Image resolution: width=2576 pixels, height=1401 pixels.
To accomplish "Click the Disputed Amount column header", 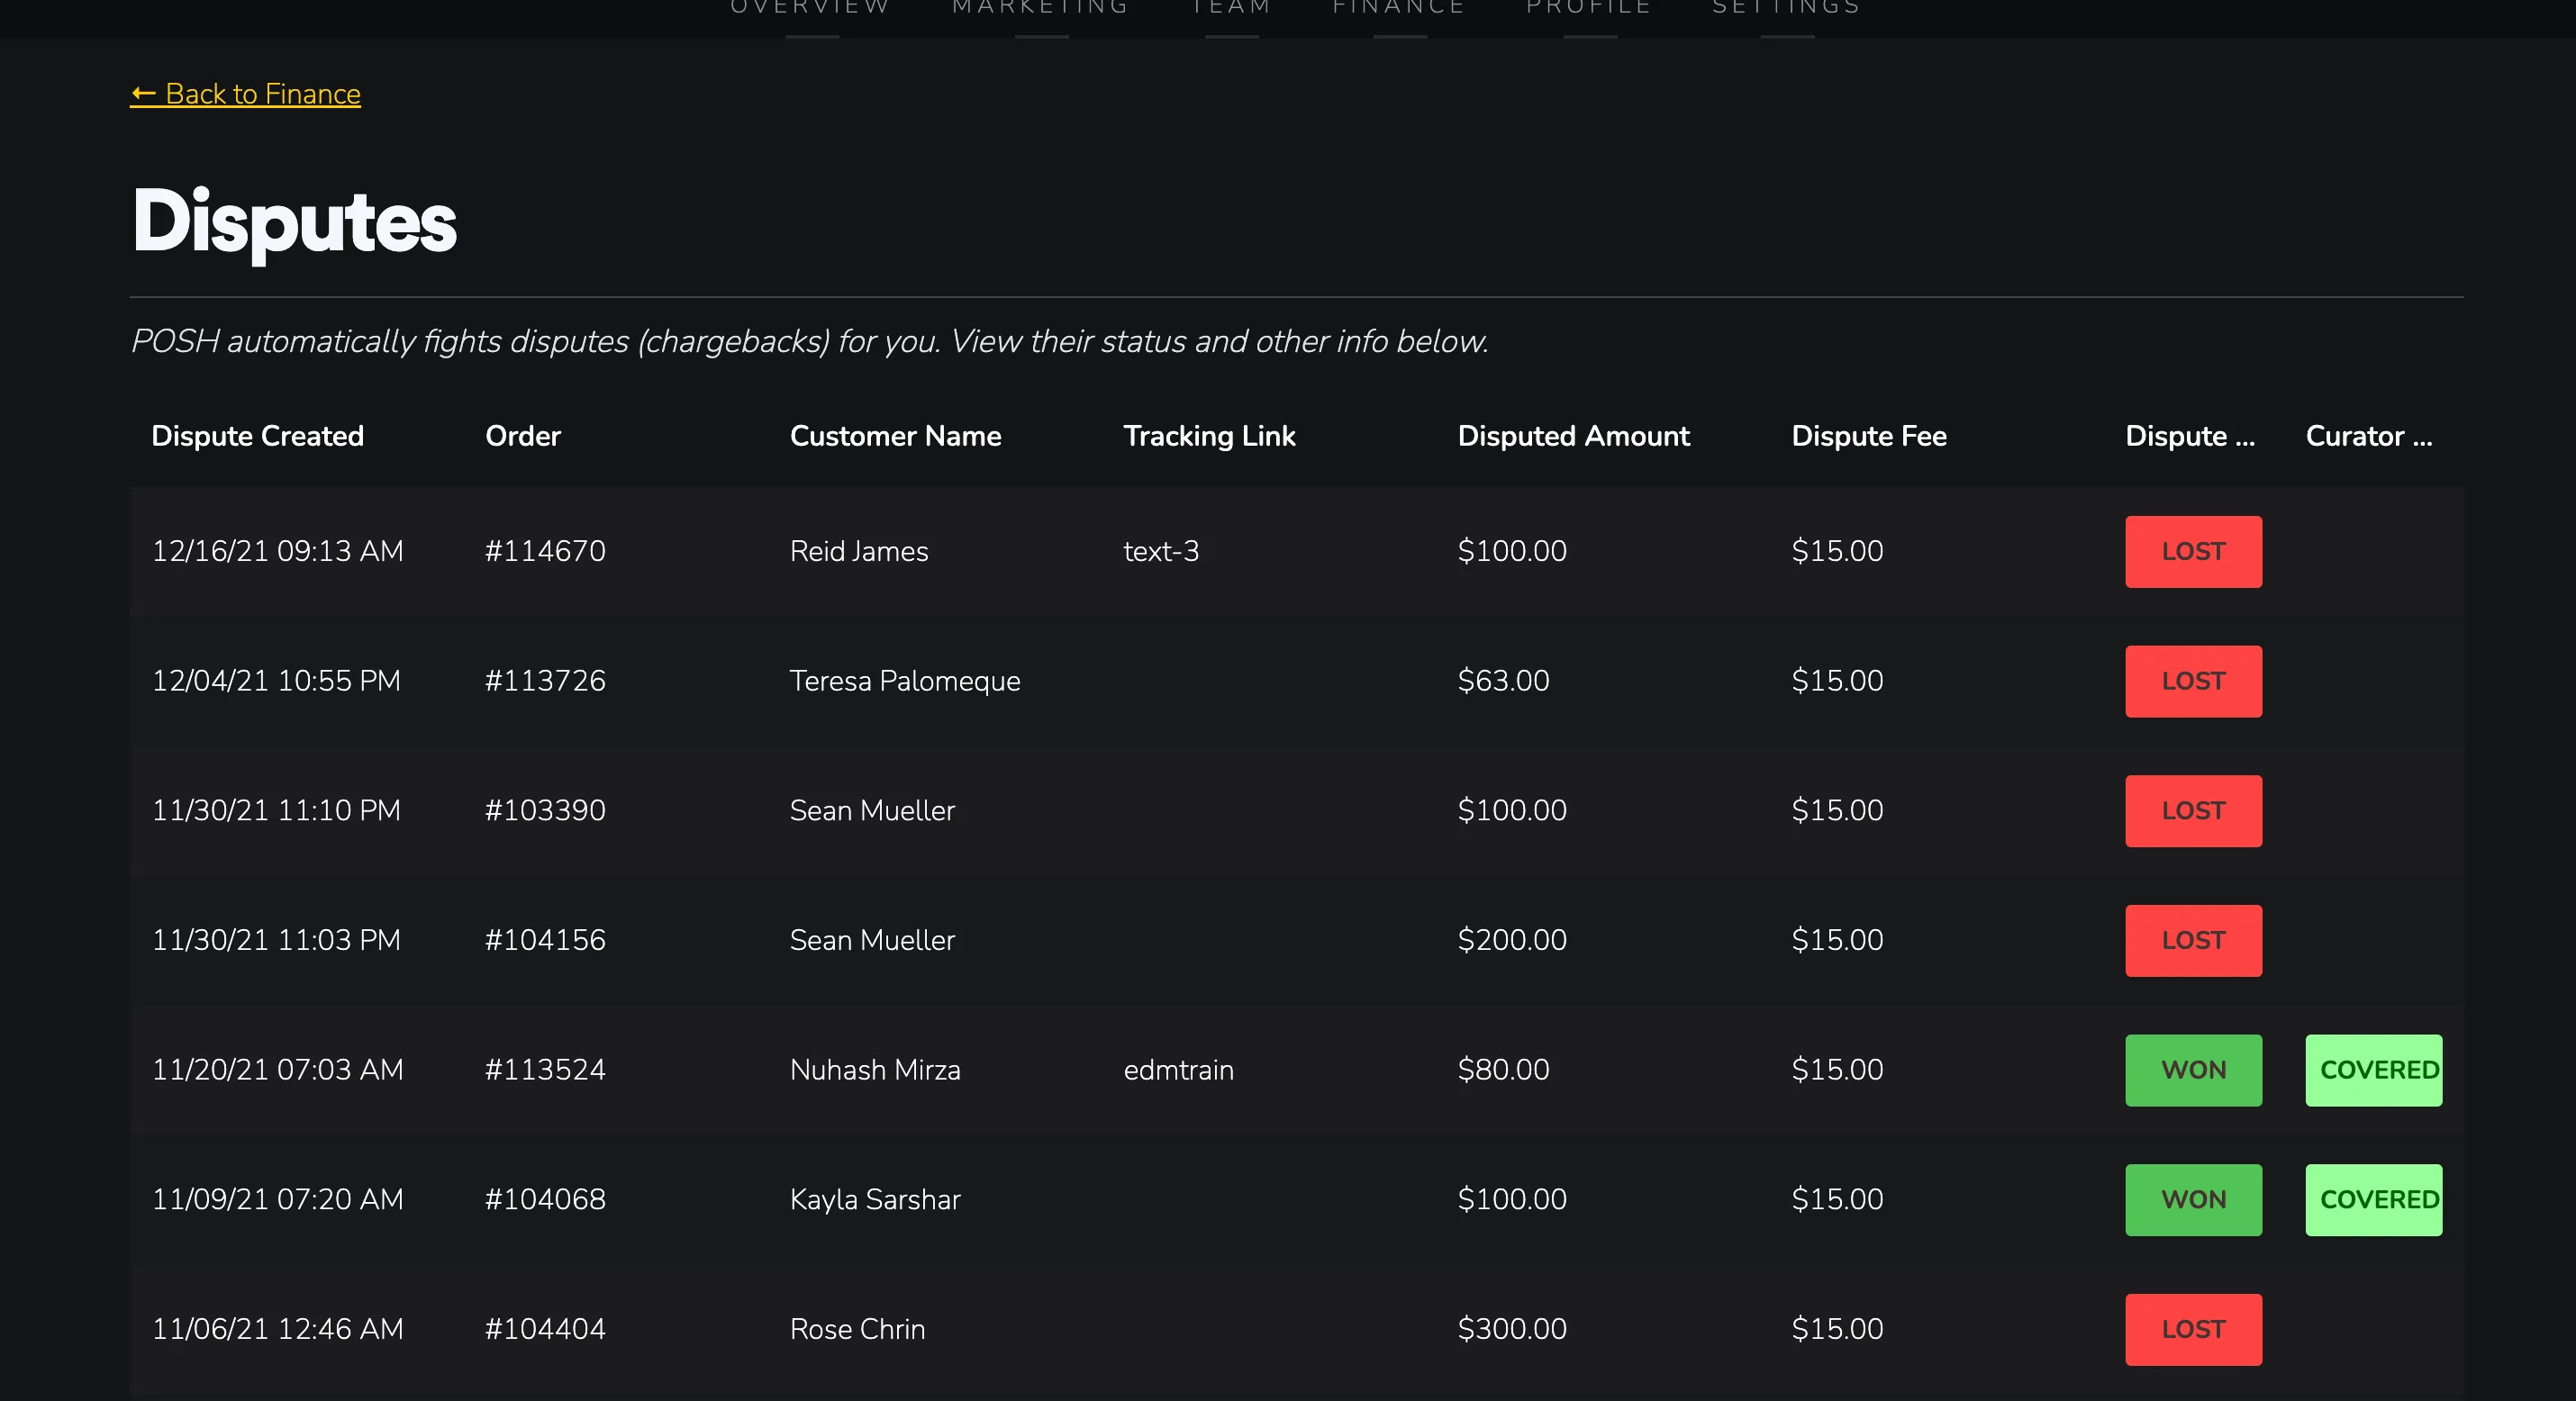I will (x=1573, y=436).
